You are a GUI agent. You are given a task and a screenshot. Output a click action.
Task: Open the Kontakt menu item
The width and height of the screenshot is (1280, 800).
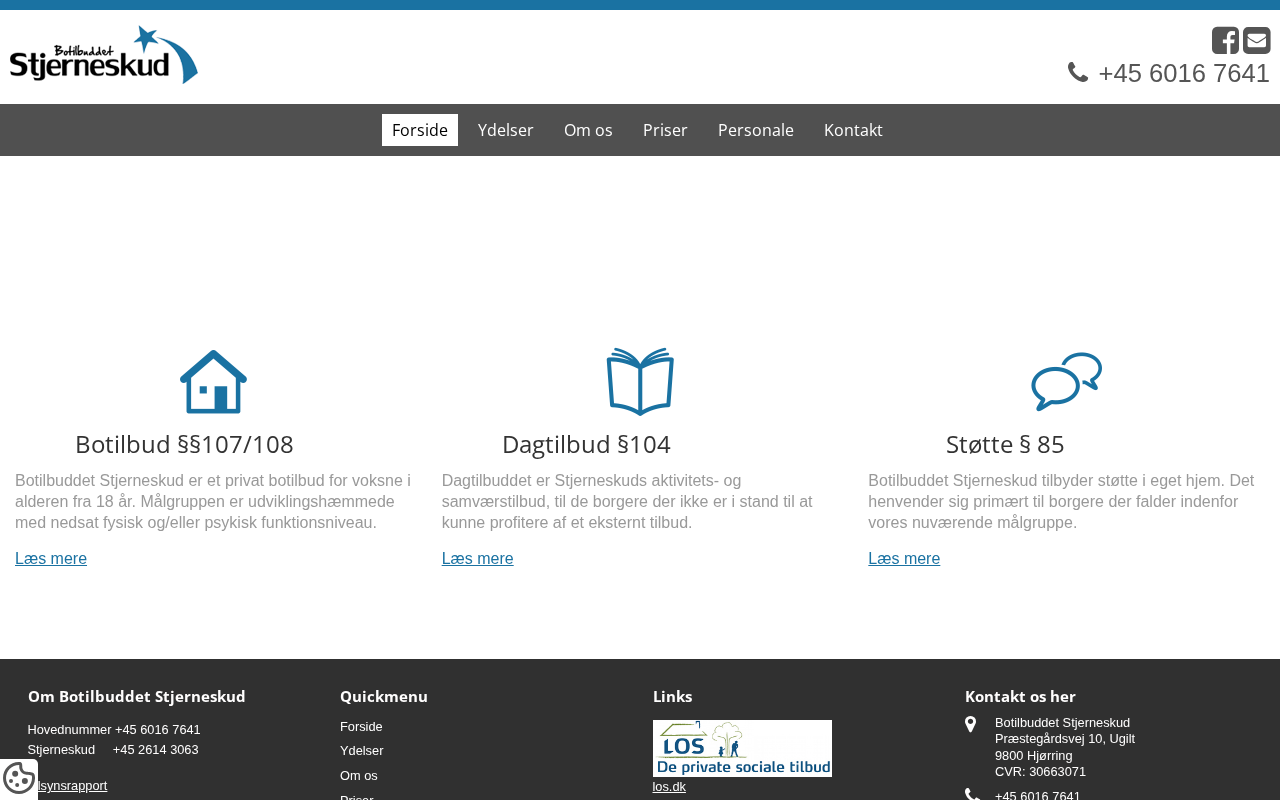(853, 130)
